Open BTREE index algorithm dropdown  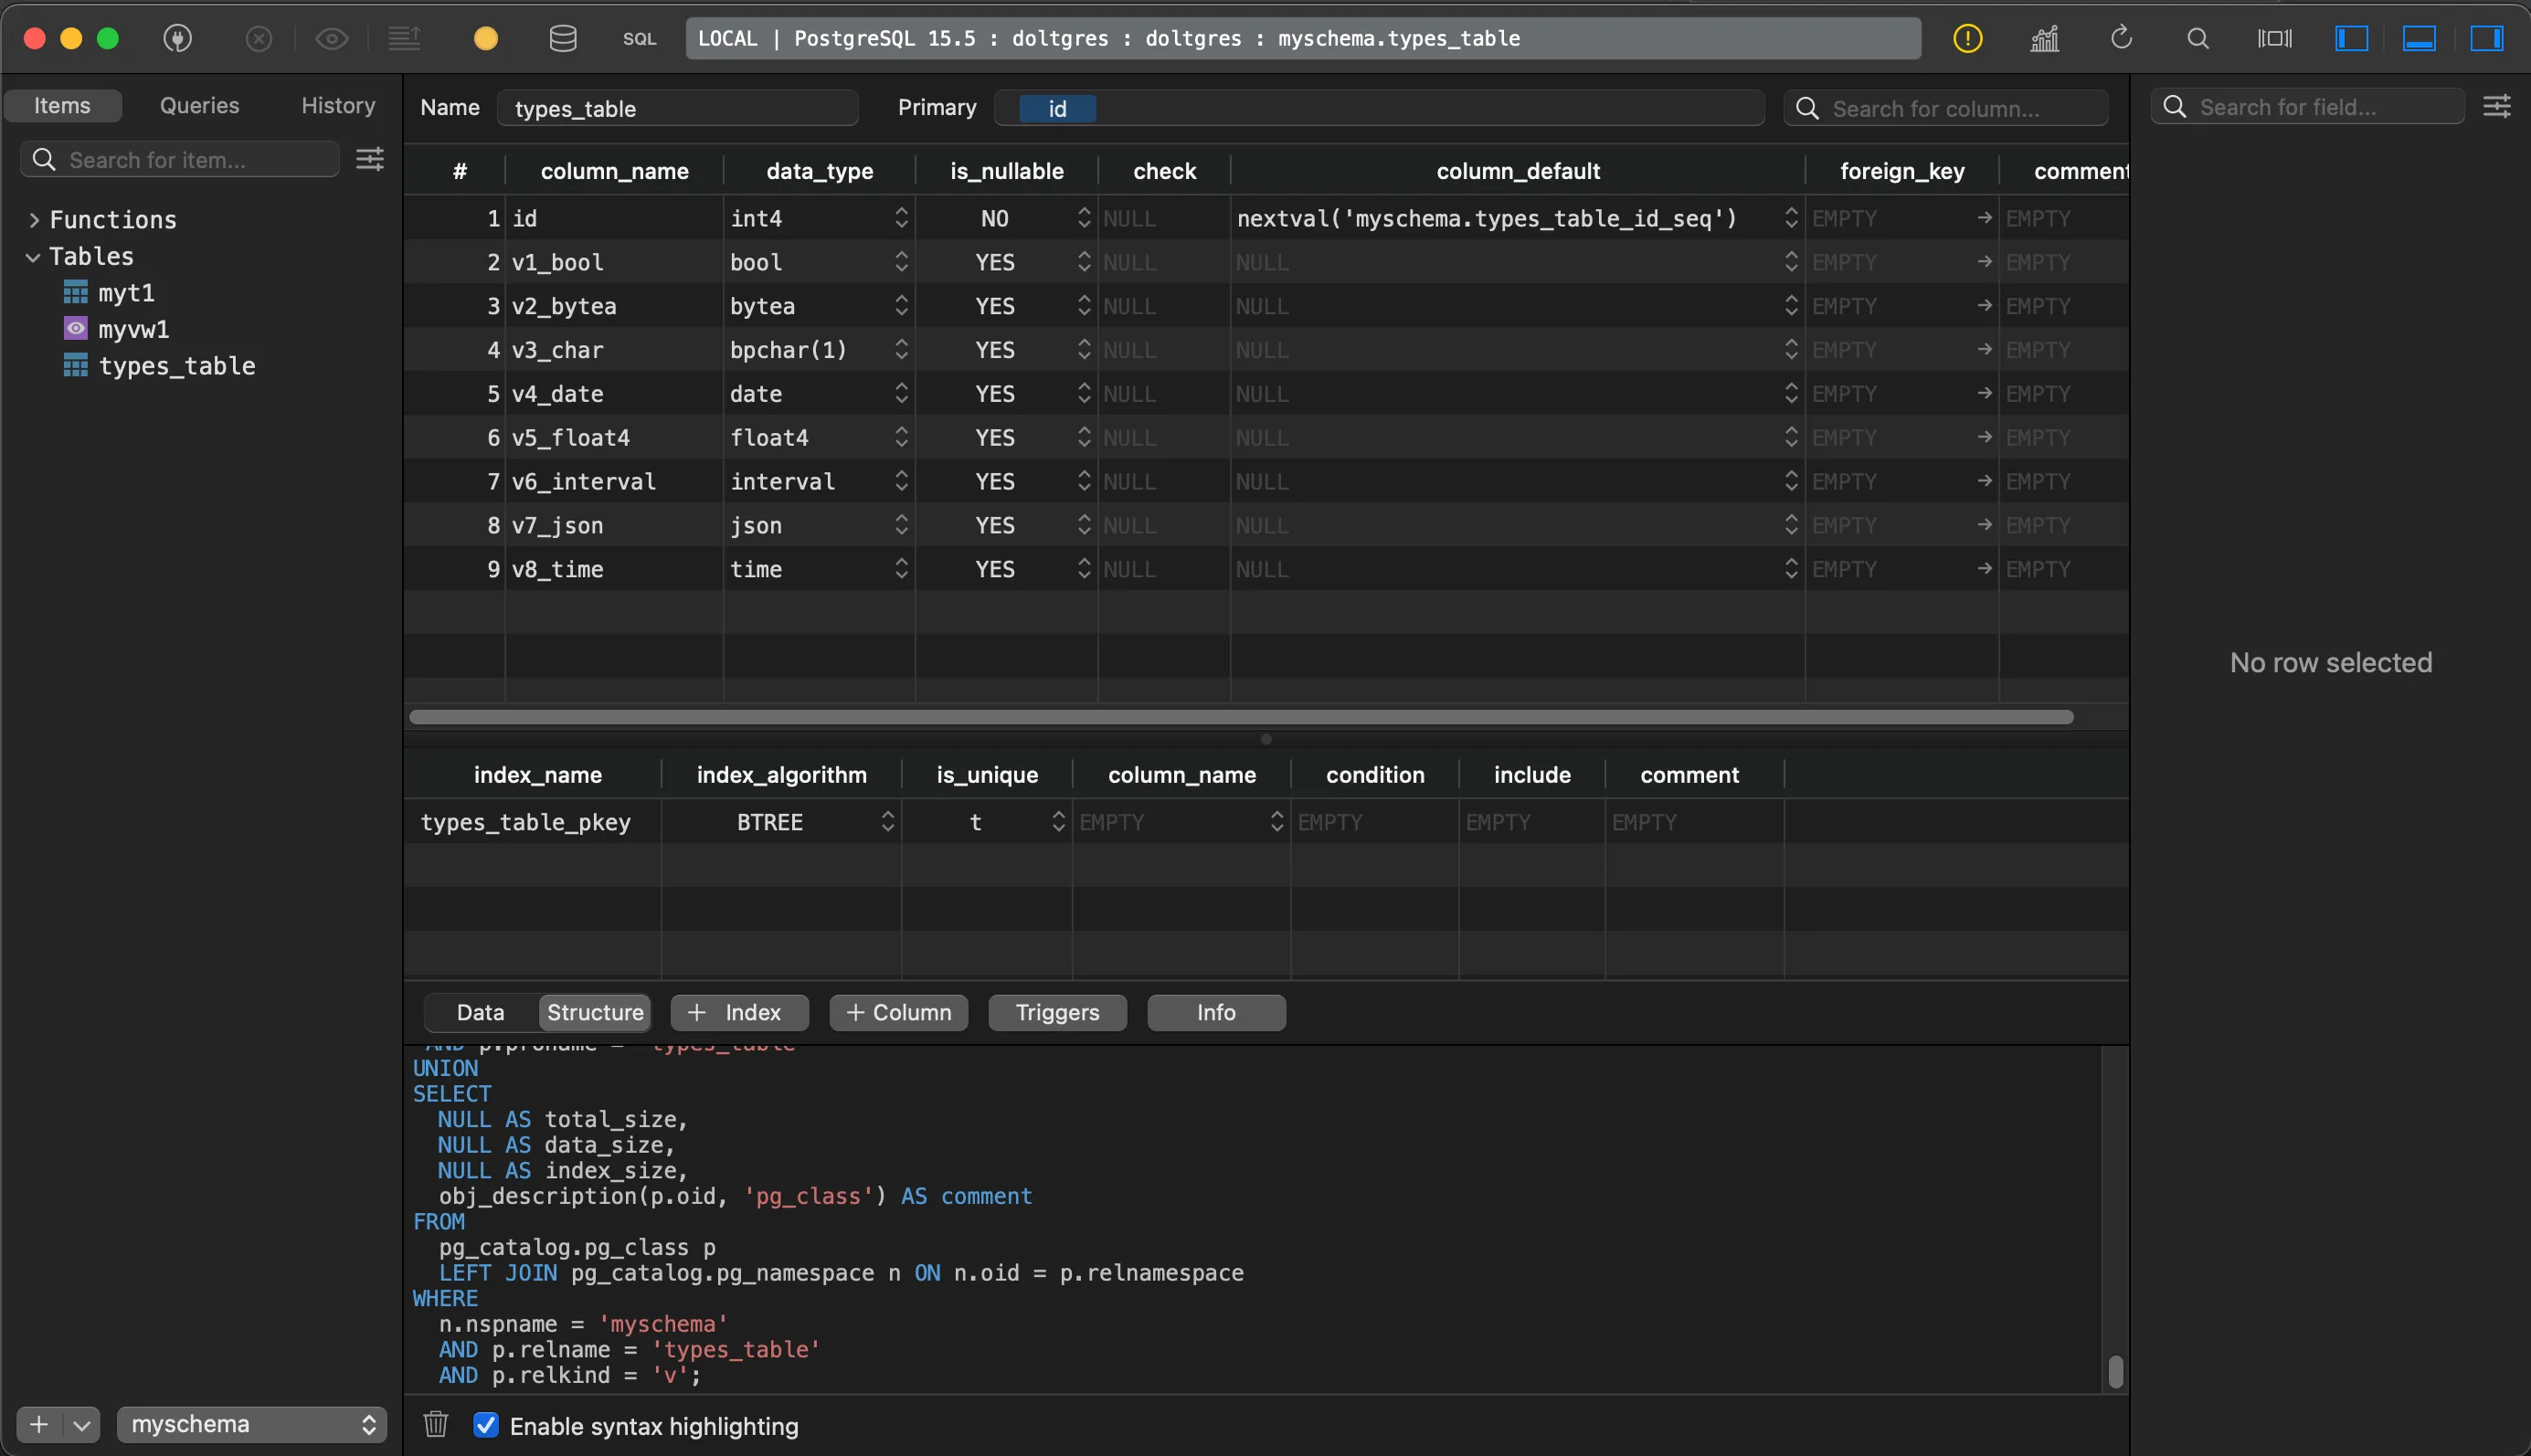[x=886, y=822]
